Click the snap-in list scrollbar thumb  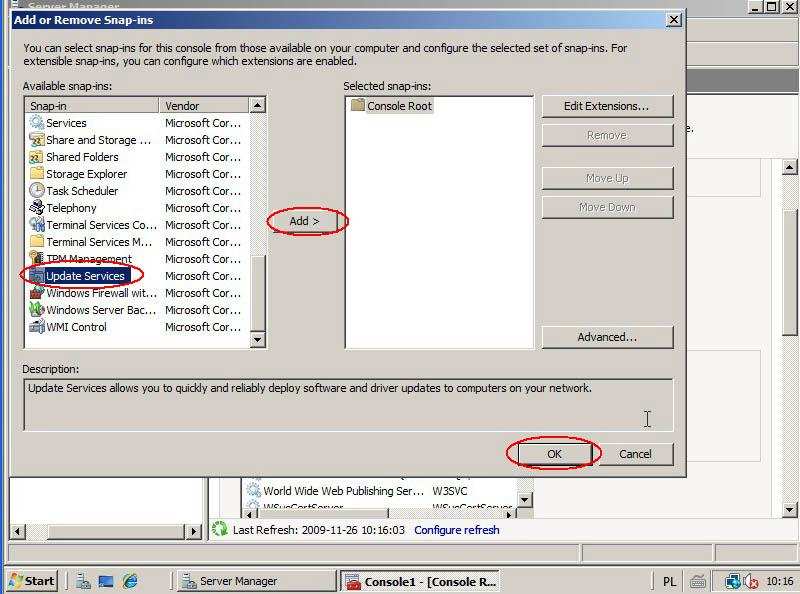click(258, 293)
